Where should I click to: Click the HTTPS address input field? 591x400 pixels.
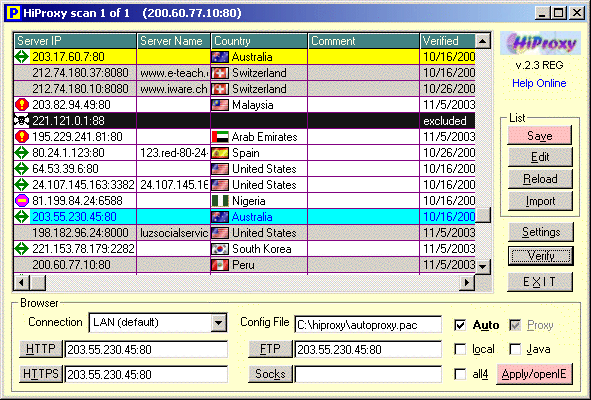click(x=146, y=374)
